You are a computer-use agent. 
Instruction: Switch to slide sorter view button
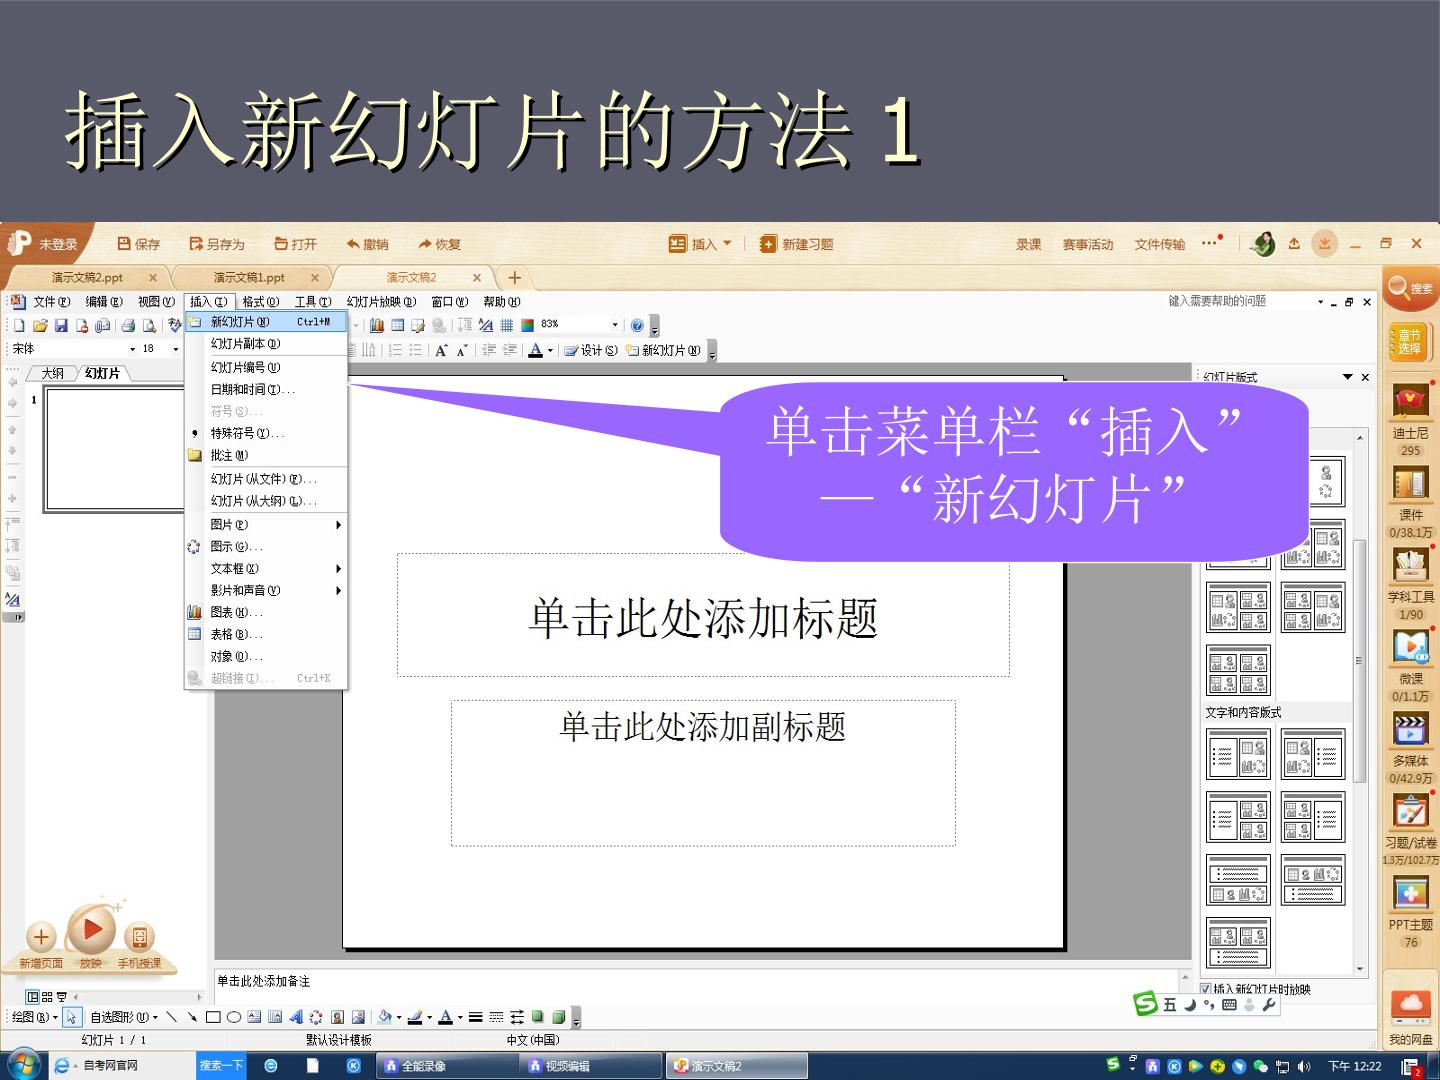pos(47,997)
